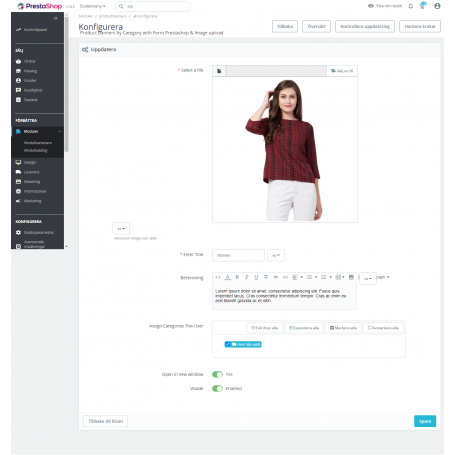Image resolution: width=455 pixels, height=455 pixels.
Task: Click the Expandera alla button
Action: coord(304,328)
